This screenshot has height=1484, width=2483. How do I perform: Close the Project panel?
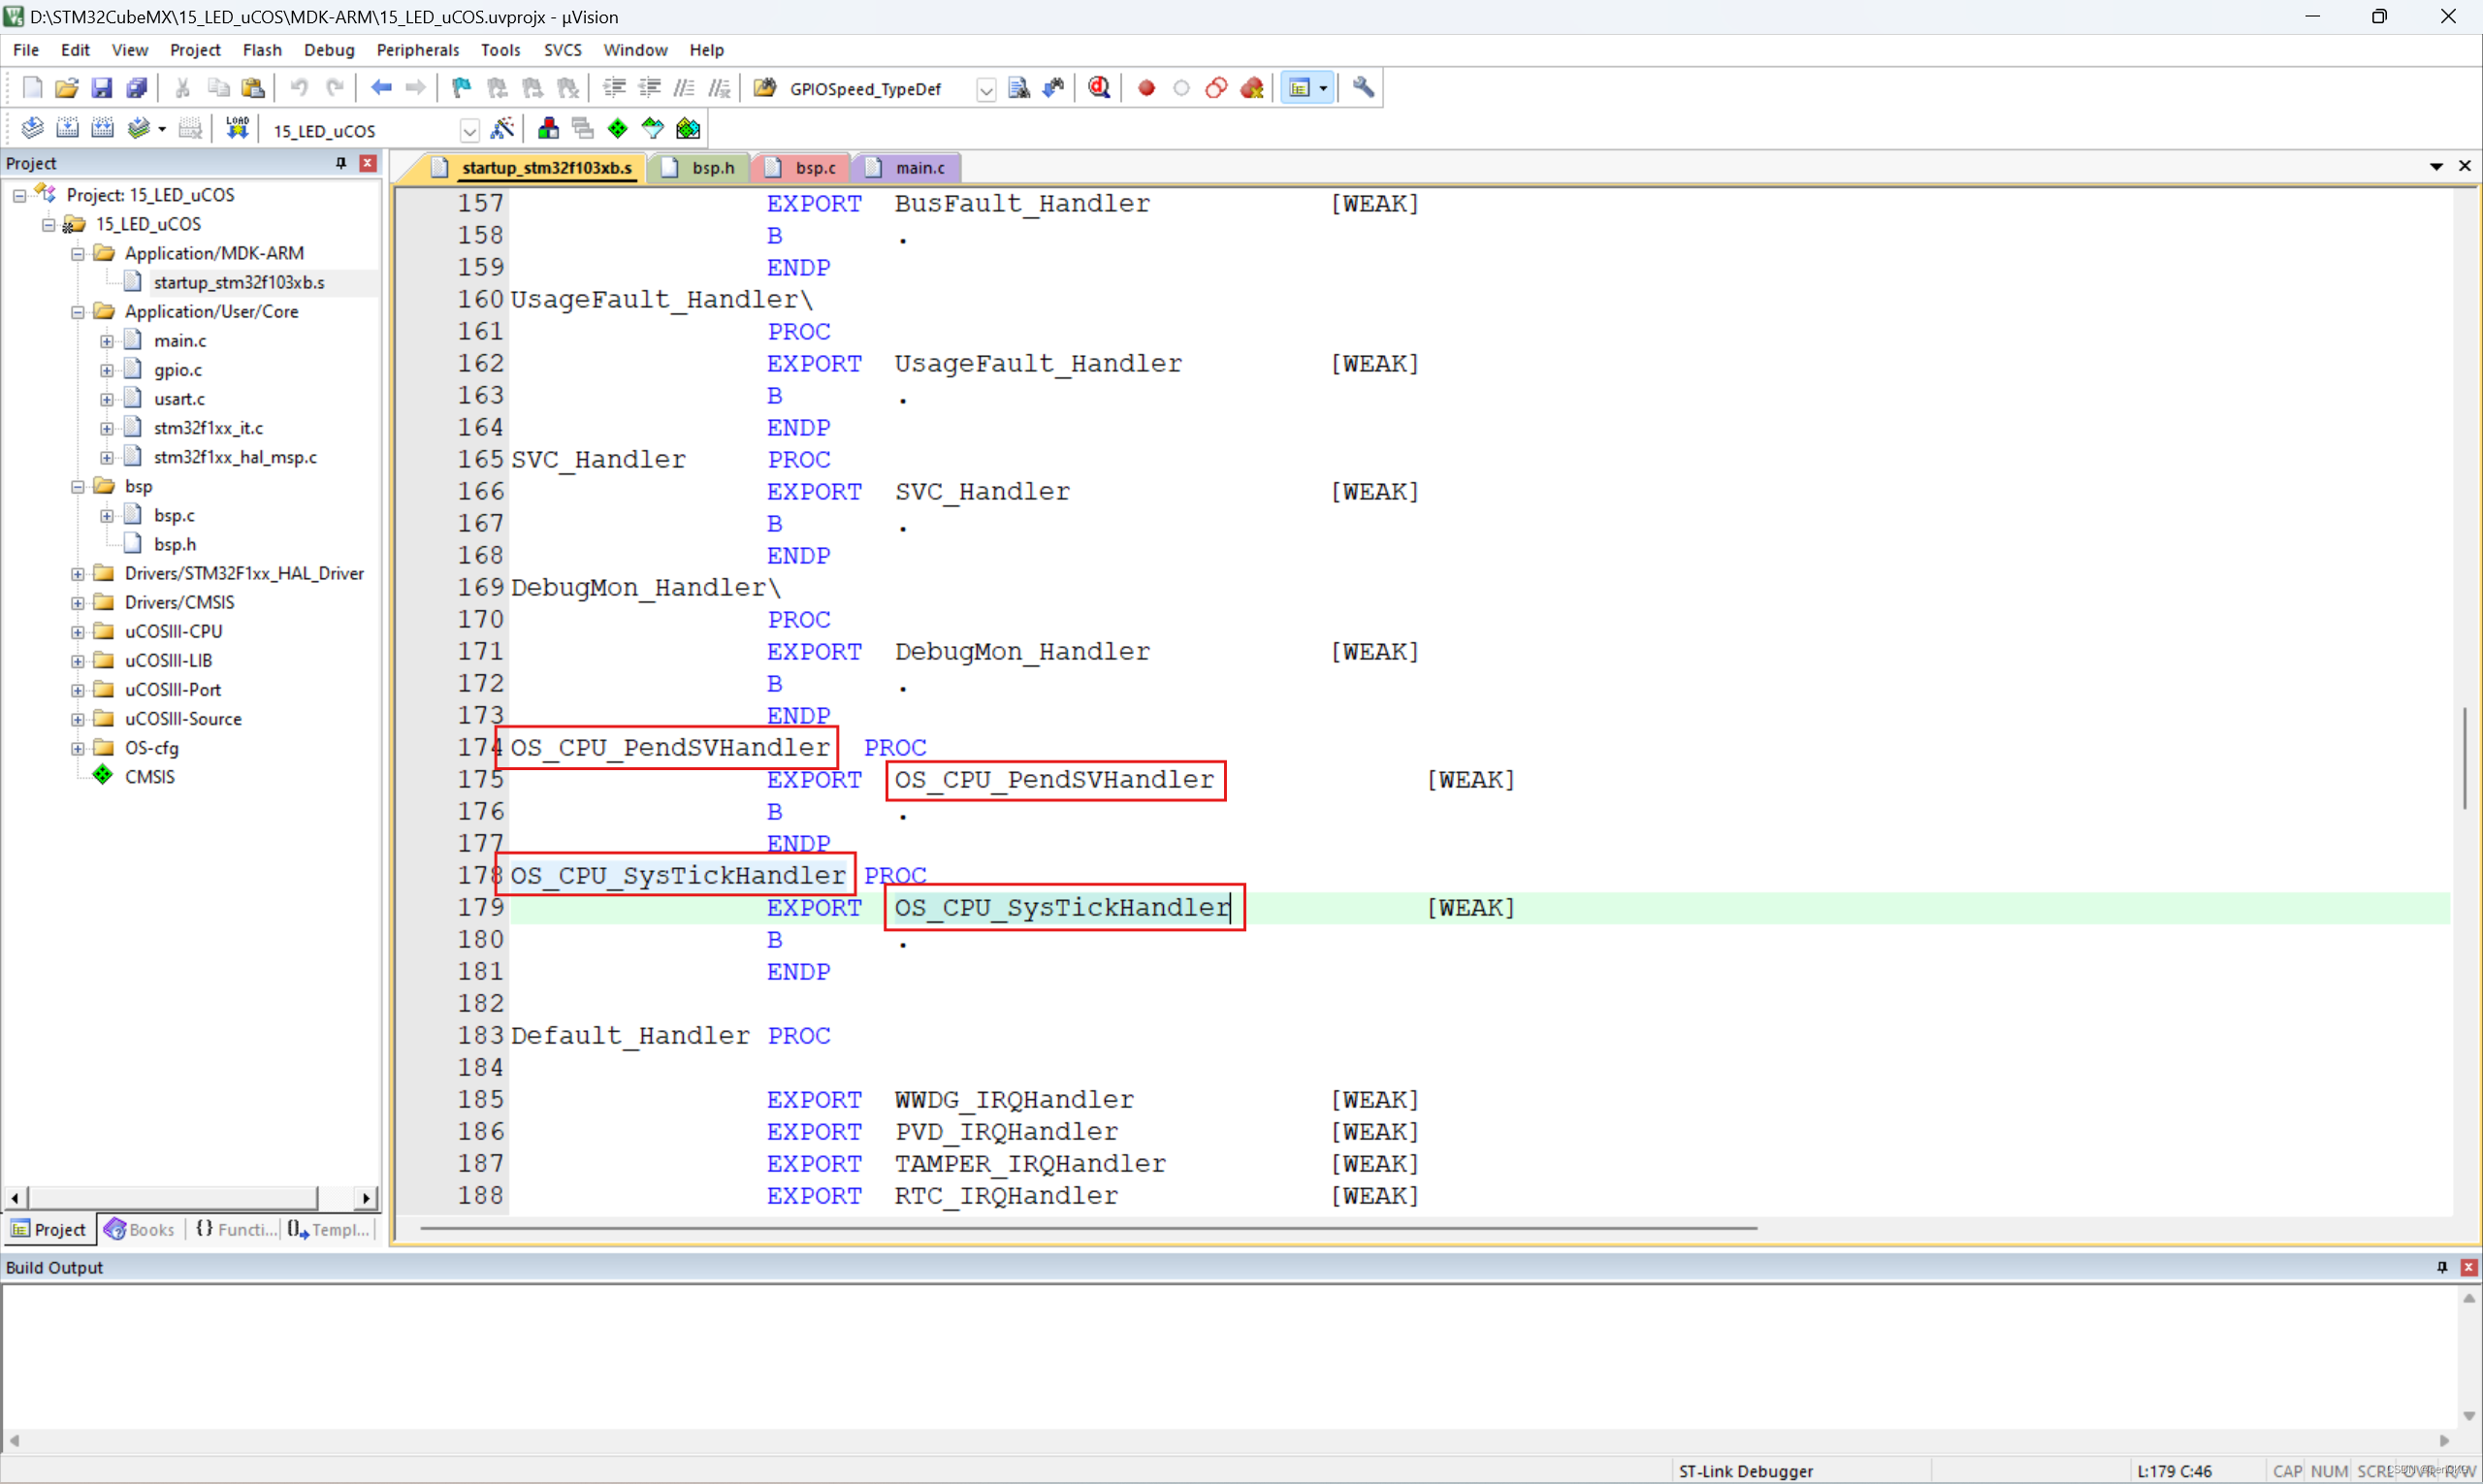pyautogui.click(x=368, y=163)
